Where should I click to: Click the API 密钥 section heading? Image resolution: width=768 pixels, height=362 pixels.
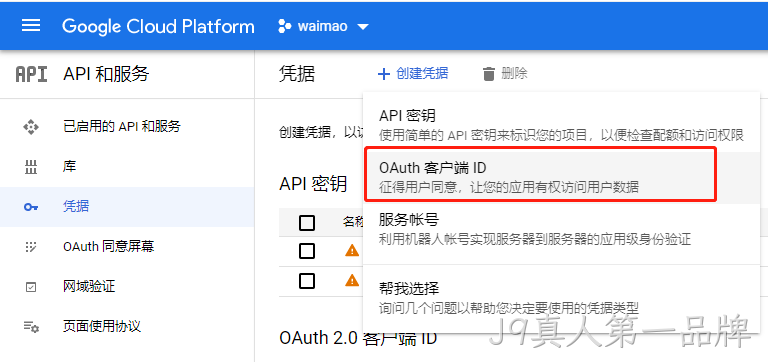click(x=313, y=184)
